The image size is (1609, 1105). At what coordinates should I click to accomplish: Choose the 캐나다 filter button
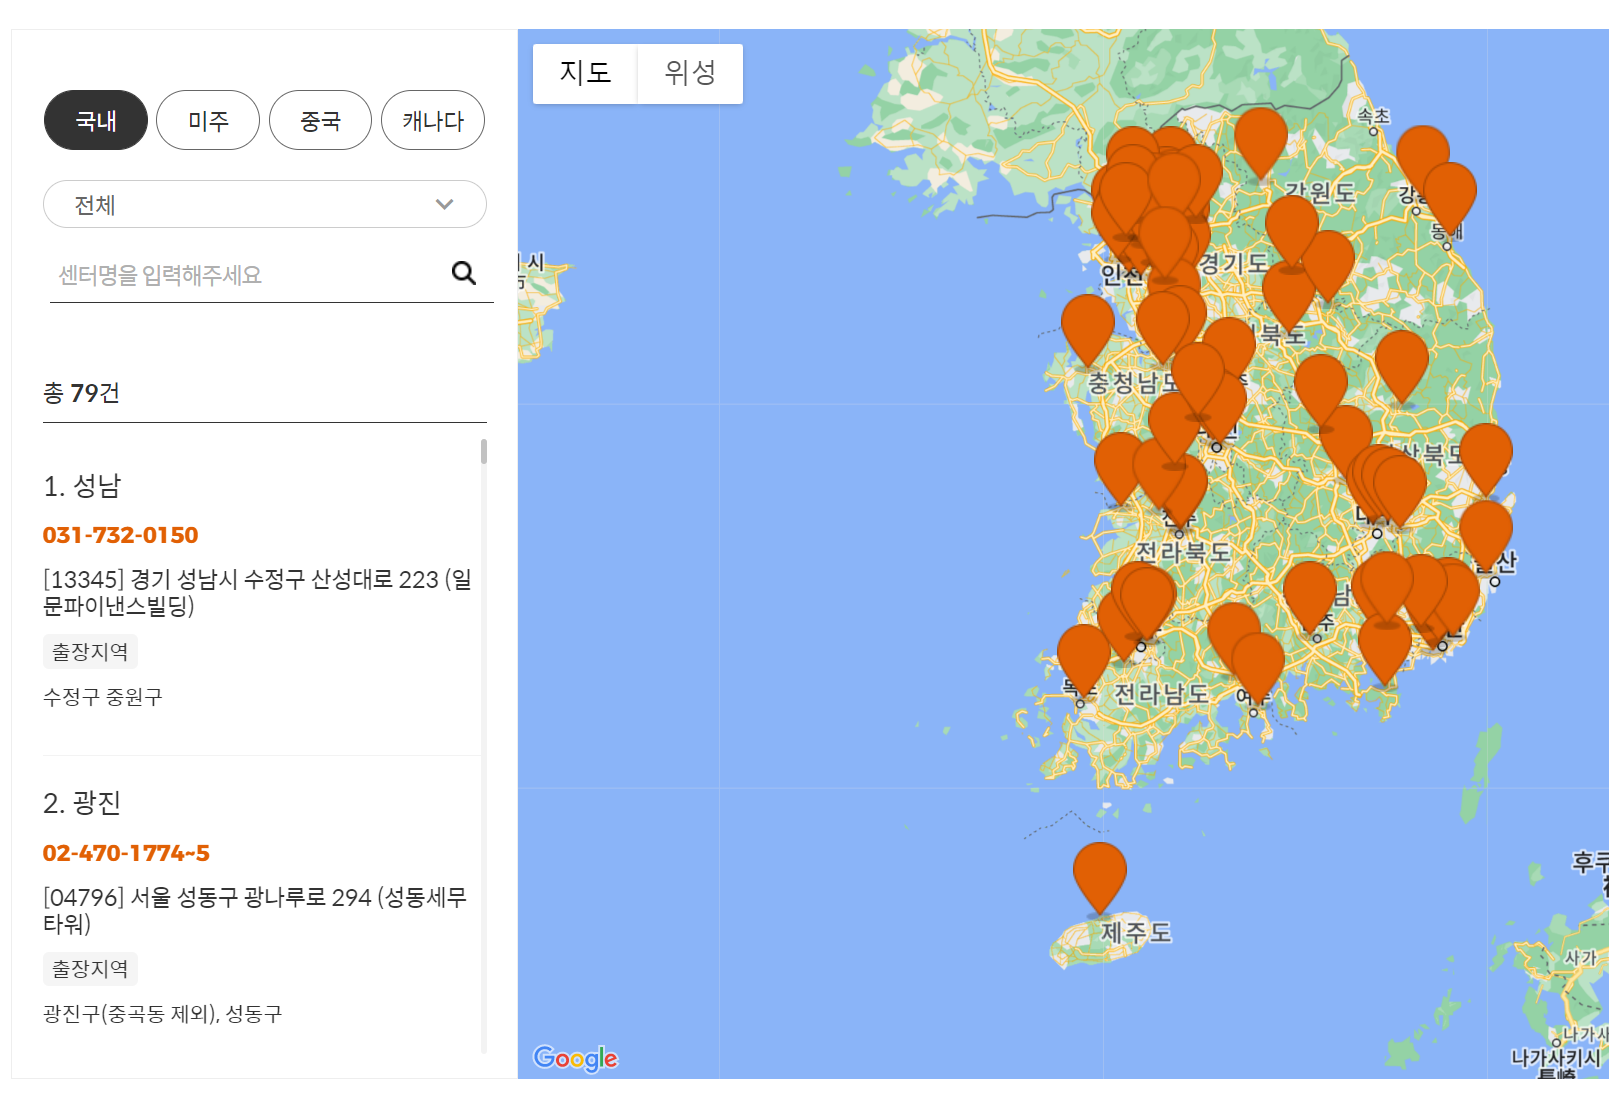[x=433, y=119]
